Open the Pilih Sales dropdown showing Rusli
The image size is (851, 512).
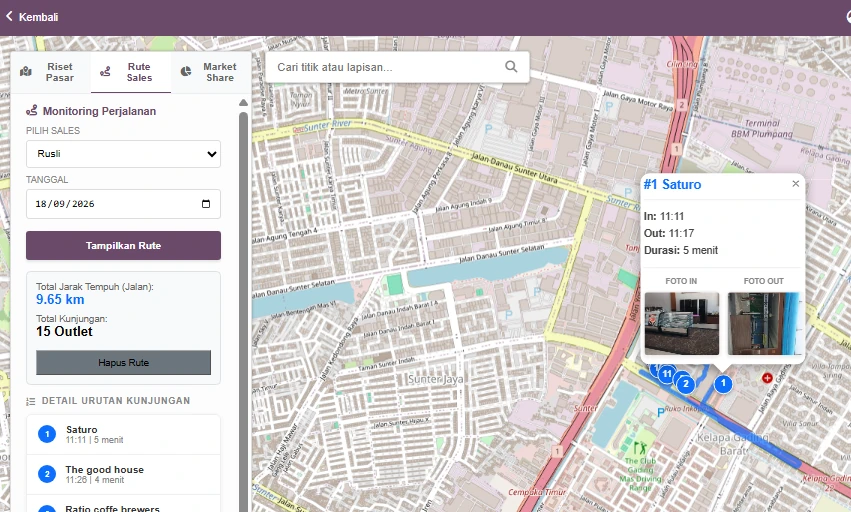click(x=123, y=154)
